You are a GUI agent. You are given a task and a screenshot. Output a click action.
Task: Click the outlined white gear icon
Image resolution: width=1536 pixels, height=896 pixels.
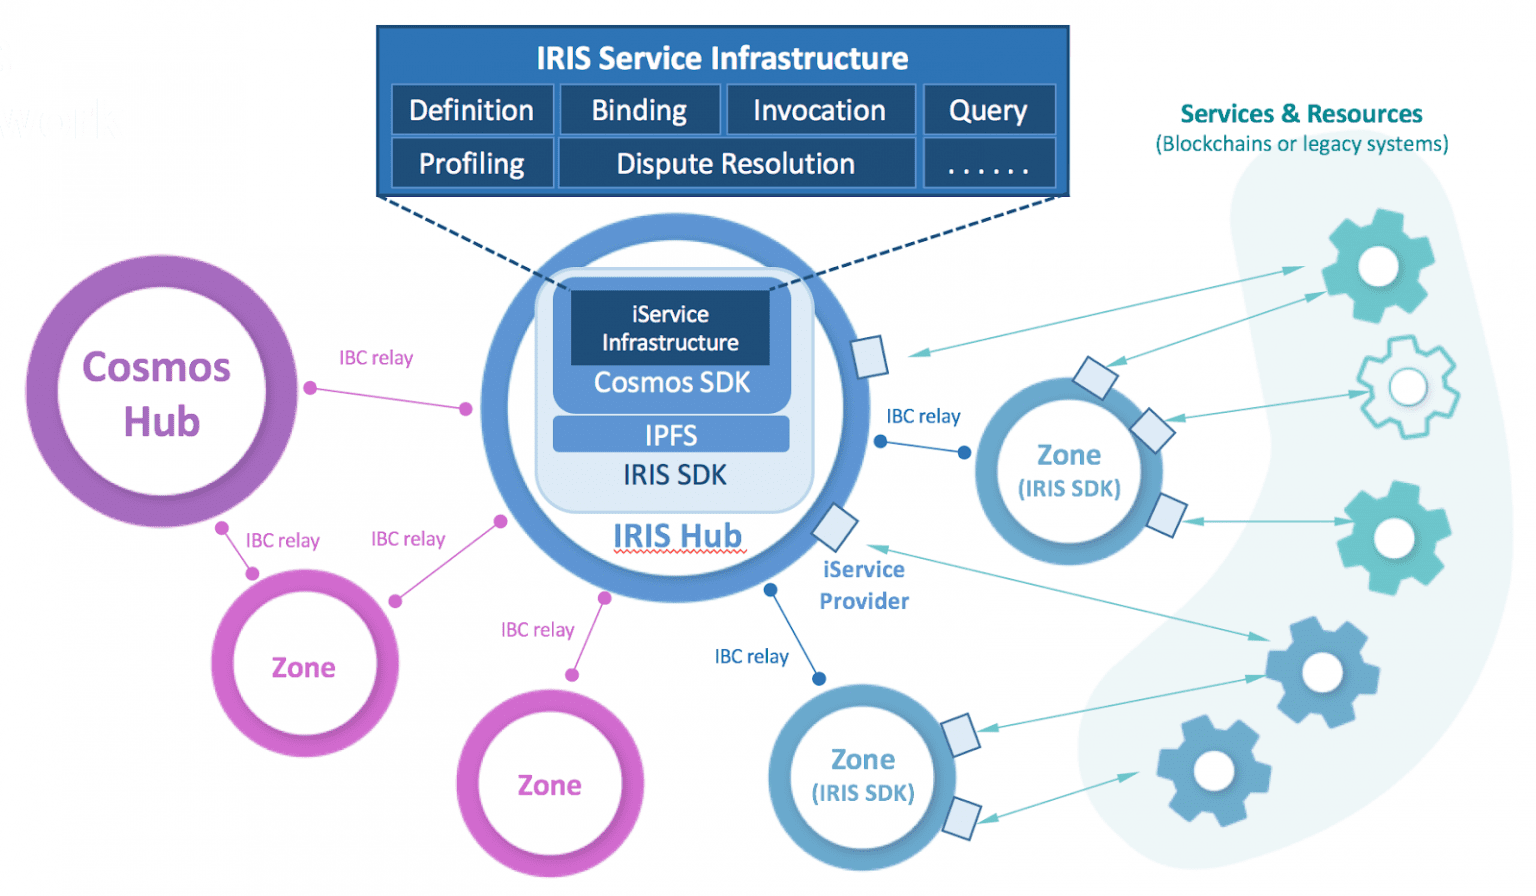(1408, 387)
